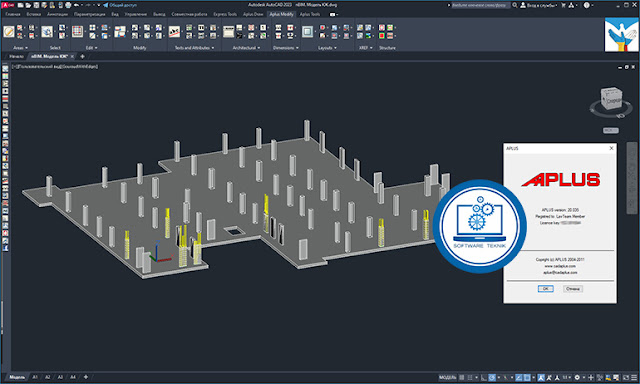The height and width of the screenshot is (384, 640).
Task: Click the top-left Dimensions panel icon
Action: [x=278, y=28]
